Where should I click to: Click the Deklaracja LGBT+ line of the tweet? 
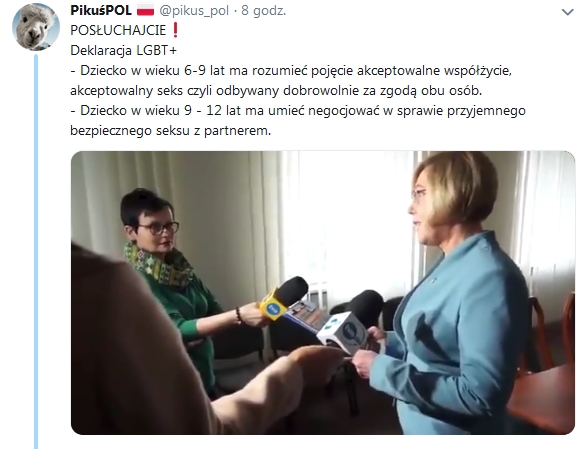123,50
